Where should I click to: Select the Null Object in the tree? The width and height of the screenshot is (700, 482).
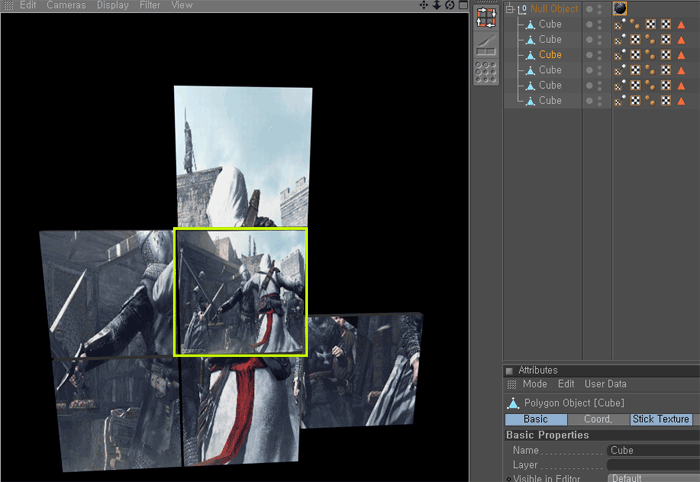point(554,9)
